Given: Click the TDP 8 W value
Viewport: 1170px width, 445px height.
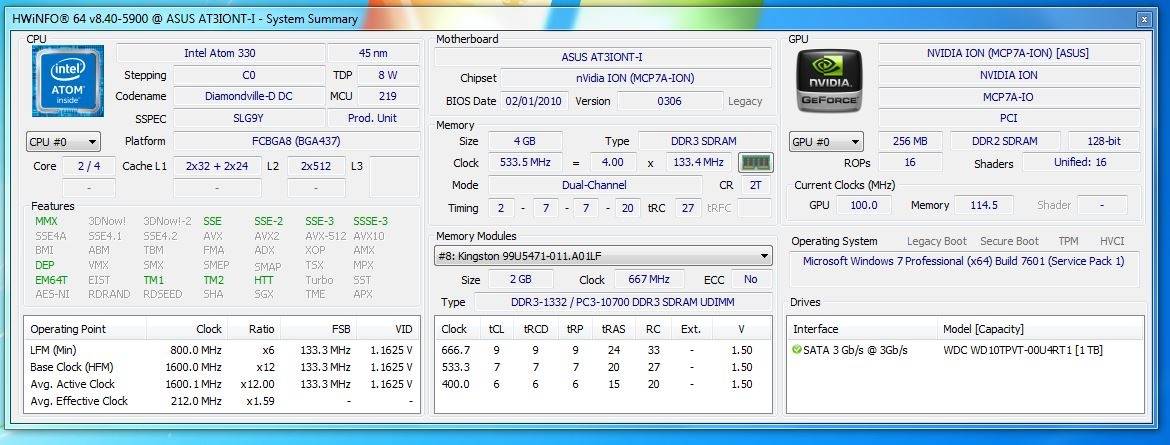Looking at the screenshot, I should (388, 75).
